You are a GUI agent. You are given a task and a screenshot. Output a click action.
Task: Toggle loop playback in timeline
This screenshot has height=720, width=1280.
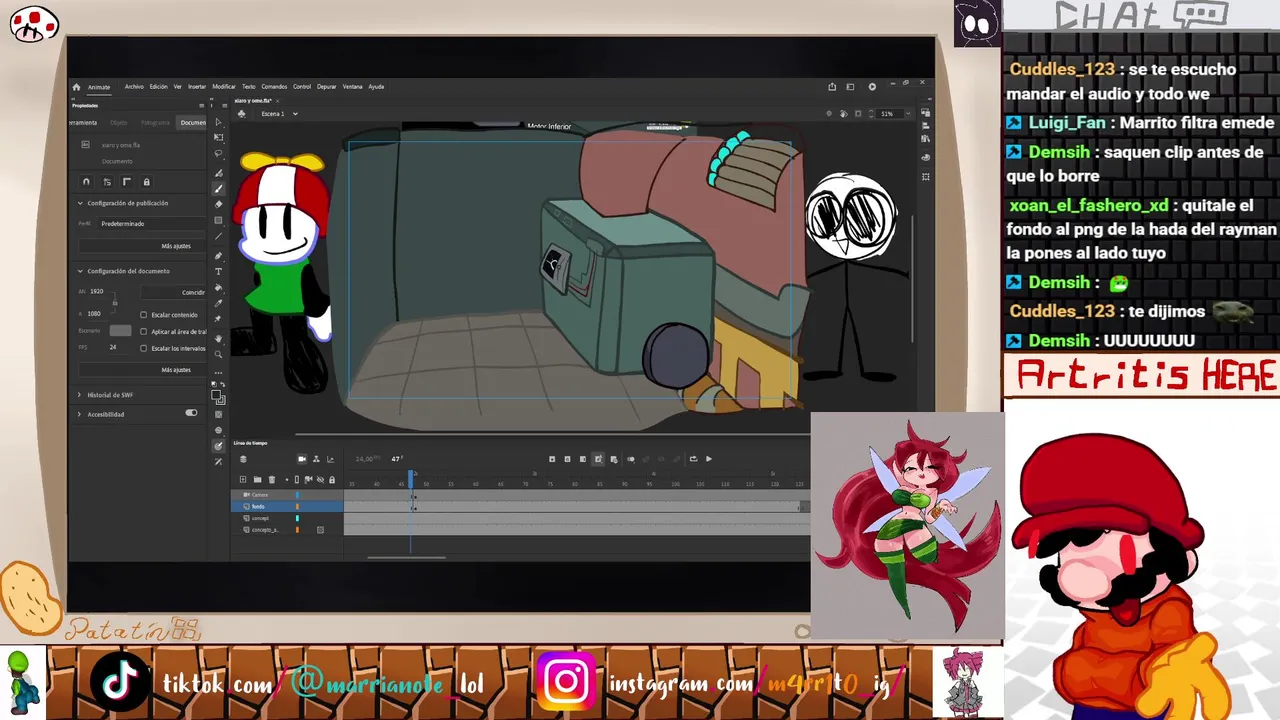pyautogui.click(x=693, y=459)
